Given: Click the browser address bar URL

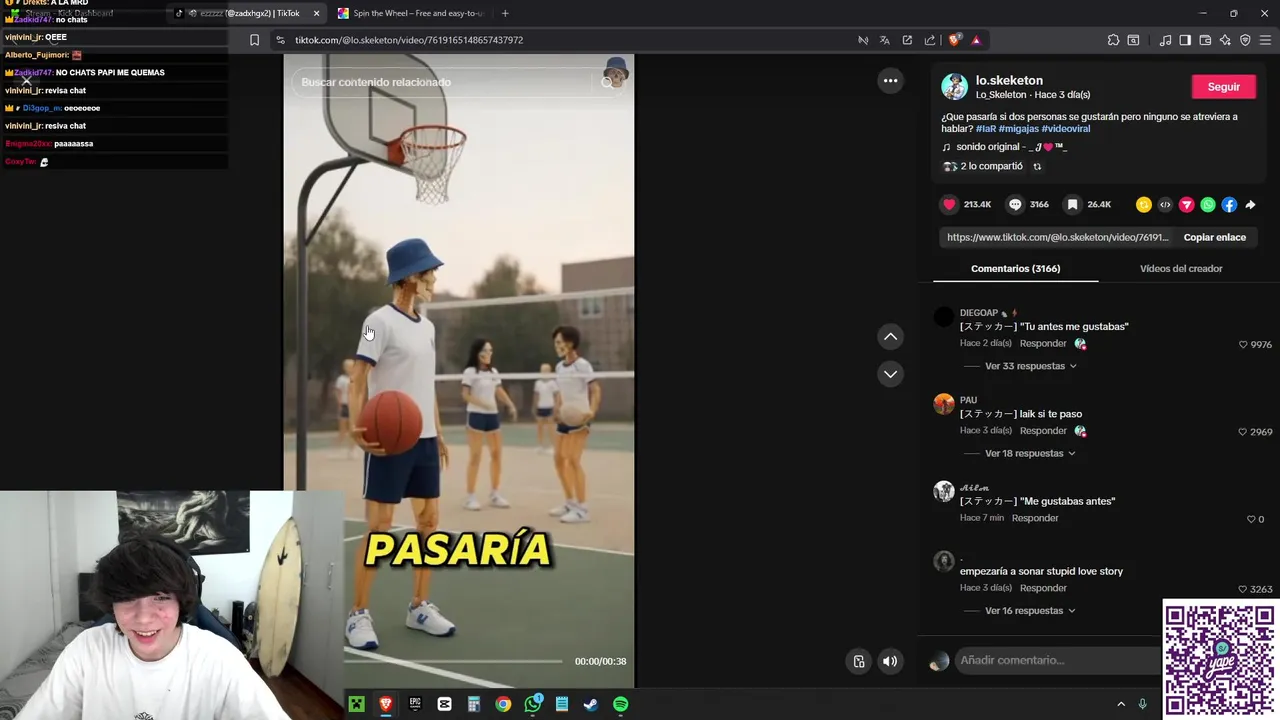Looking at the screenshot, I should click(x=409, y=40).
